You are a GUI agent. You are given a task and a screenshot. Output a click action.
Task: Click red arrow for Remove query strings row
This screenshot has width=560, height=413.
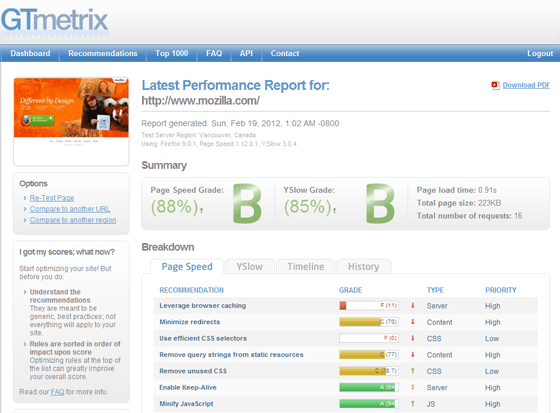(412, 354)
